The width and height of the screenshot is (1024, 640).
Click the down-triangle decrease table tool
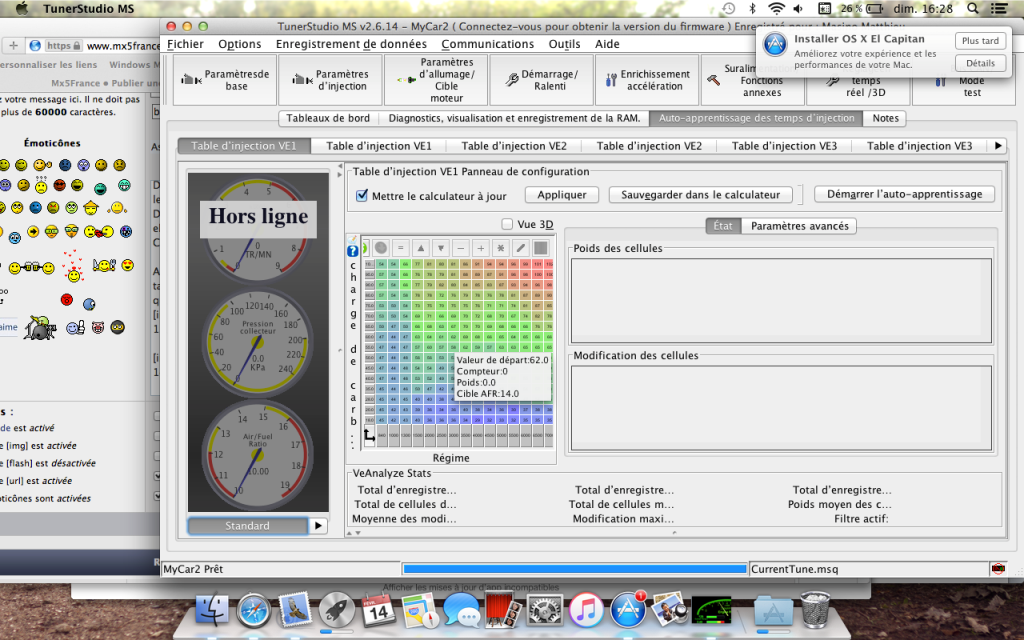click(x=441, y=248)
